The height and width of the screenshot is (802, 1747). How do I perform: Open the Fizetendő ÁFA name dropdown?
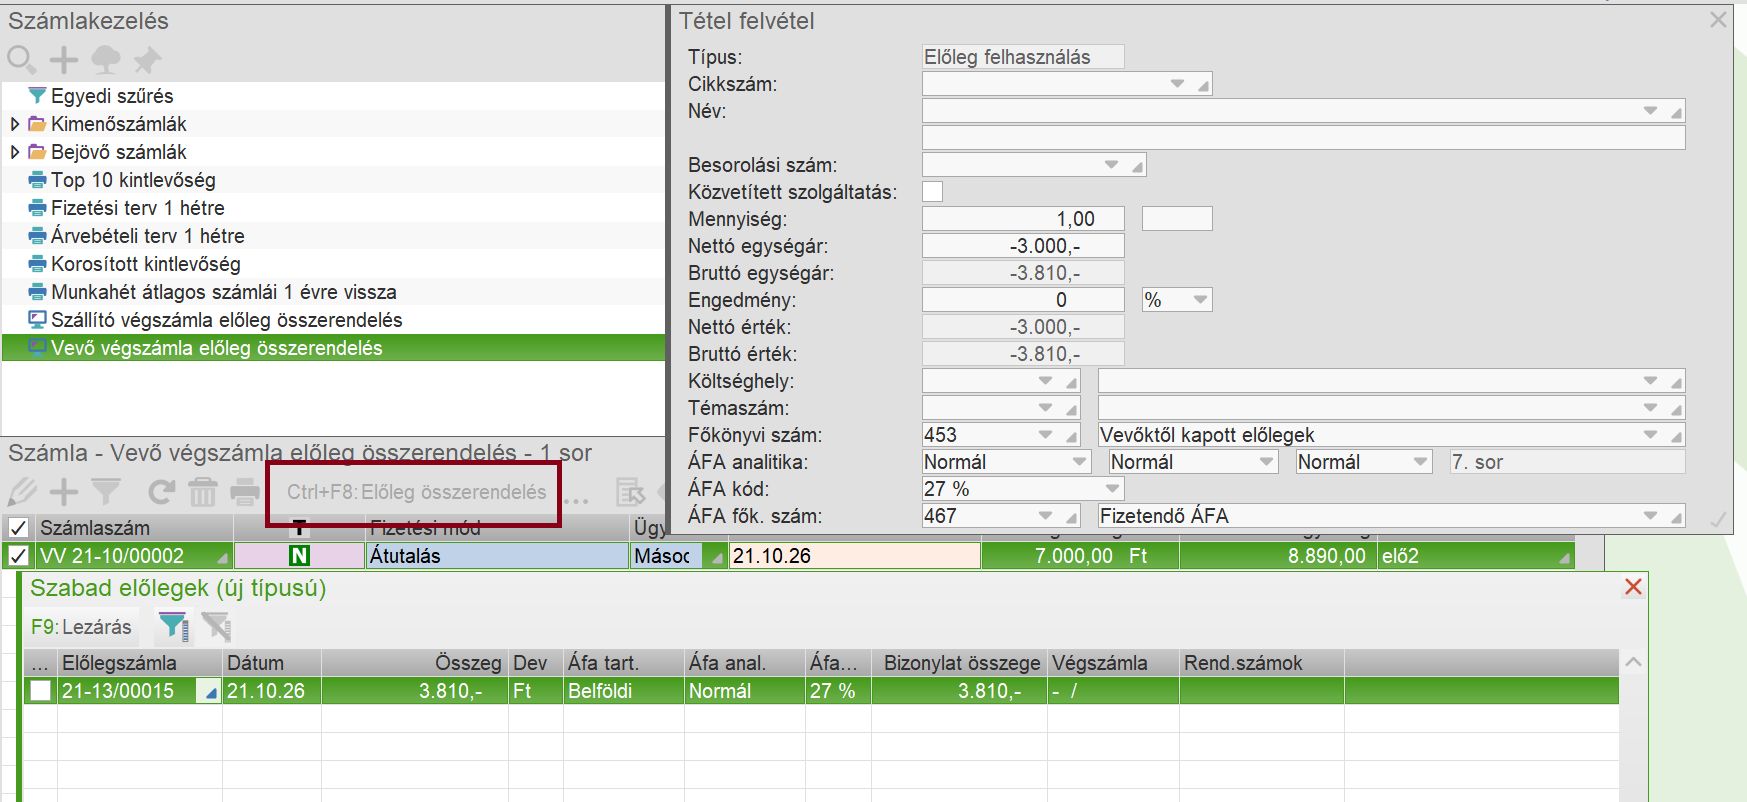1651,516
